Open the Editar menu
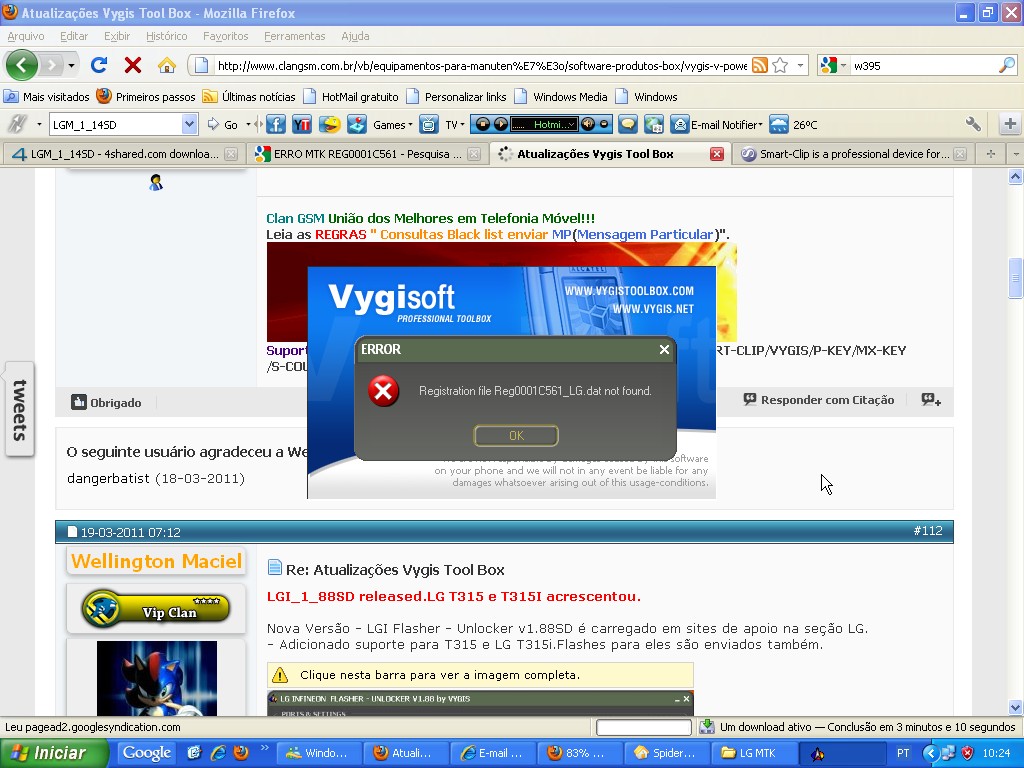Viewport: 1024px width, 768px height. 74,36
